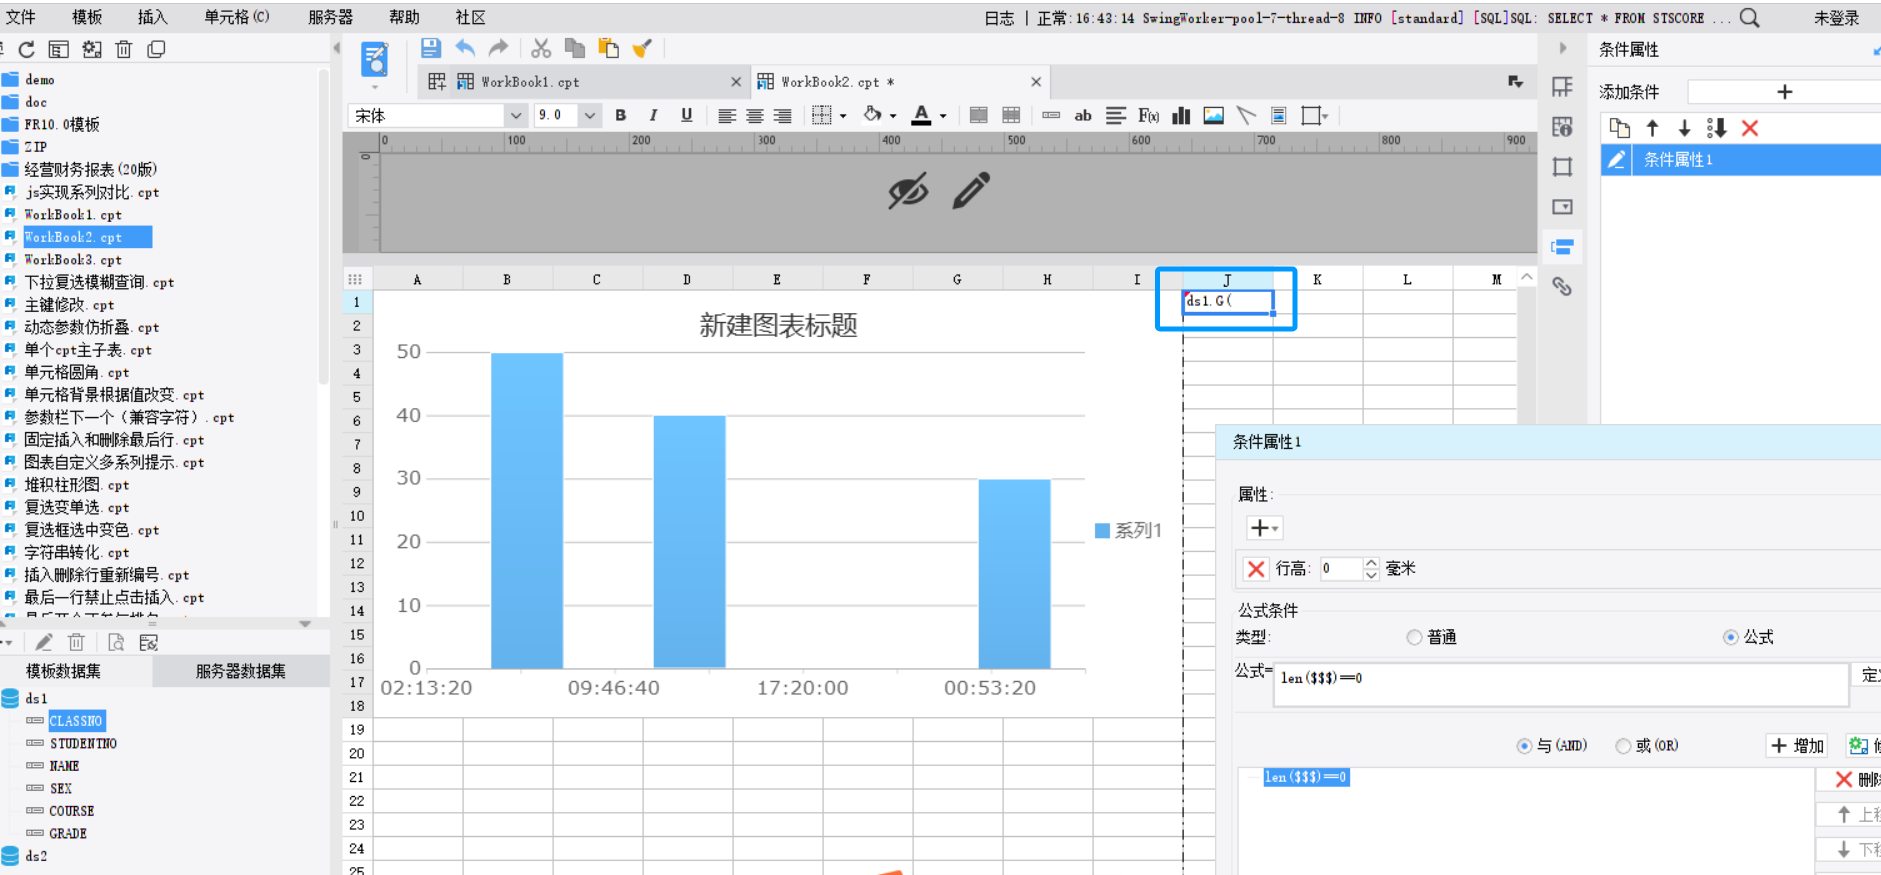The width and height of the screenshot is (1881, 875).
Task: Click 未登录 to log in
Action: click(1837, 18)
